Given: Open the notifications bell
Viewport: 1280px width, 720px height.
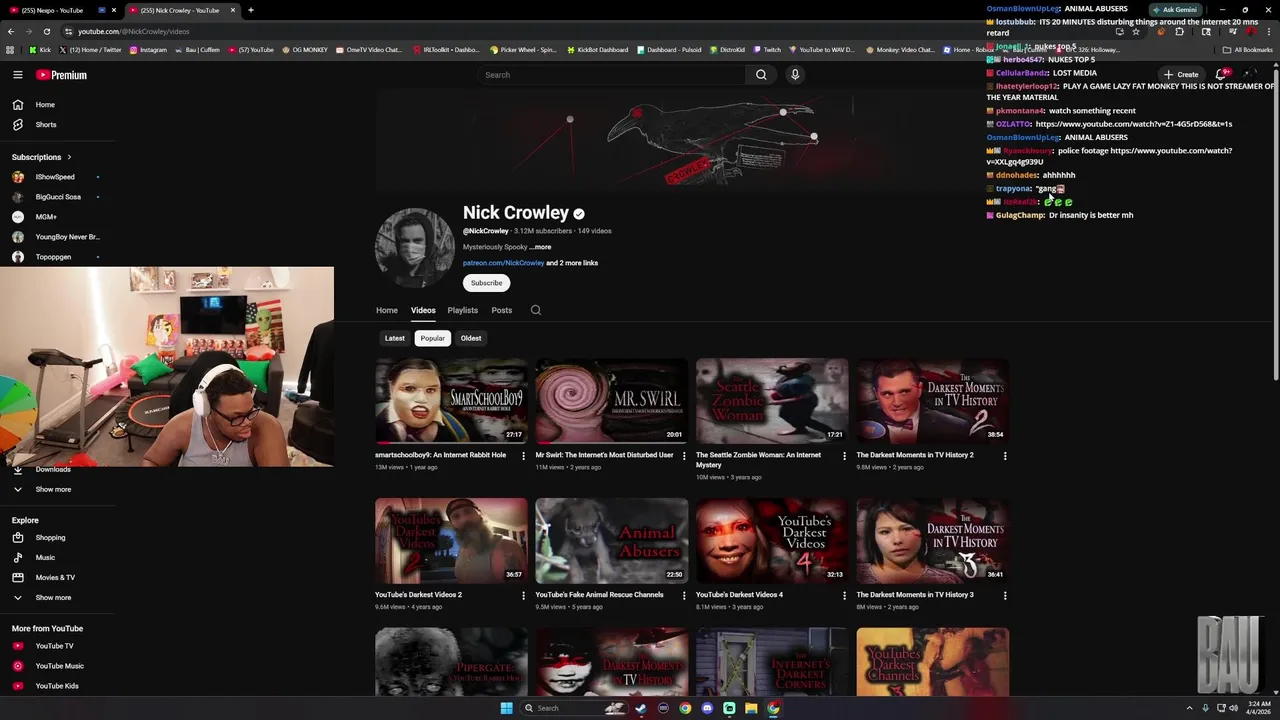Looking at the screenshot, I should tap(1221, 74).
